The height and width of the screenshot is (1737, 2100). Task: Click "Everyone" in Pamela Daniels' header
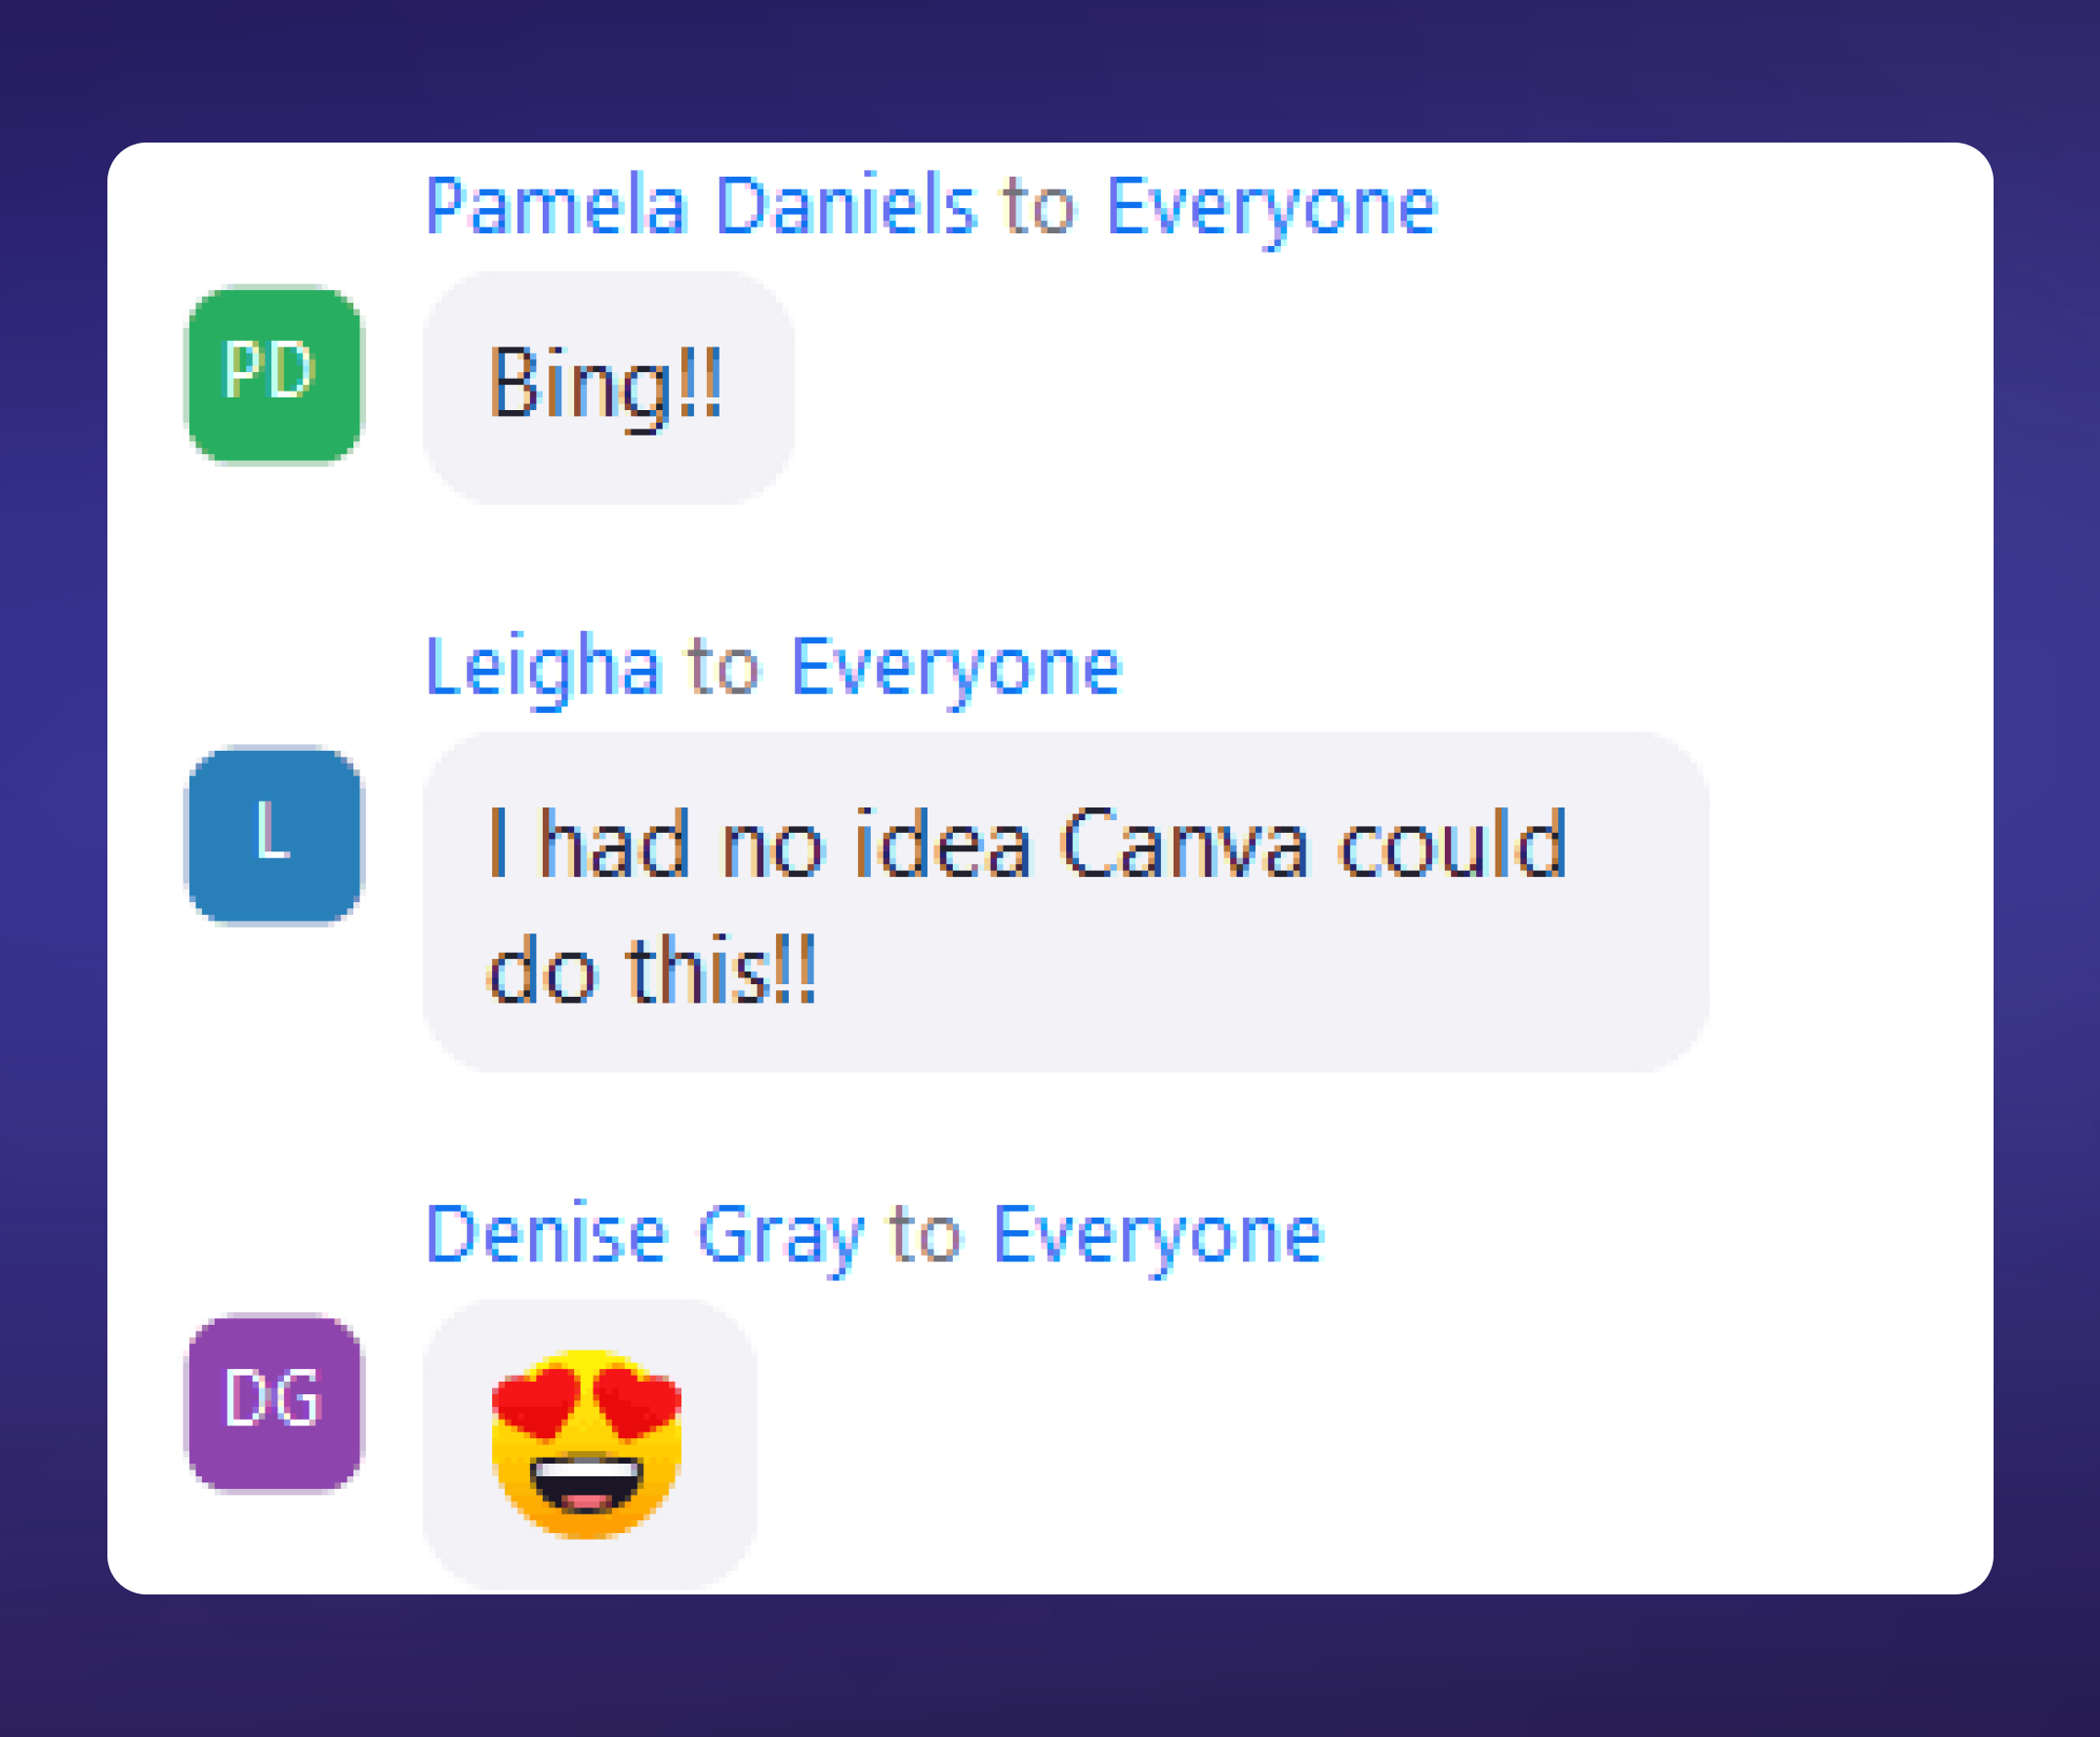(1272, 208)
